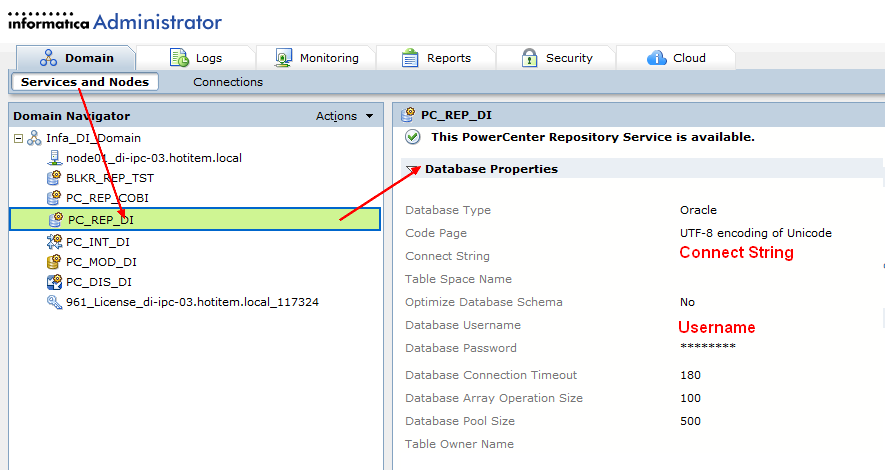Viewport: 885px width, 470px height.
Task: Open the Actions dropdown menu
Action: pos(344,116)
